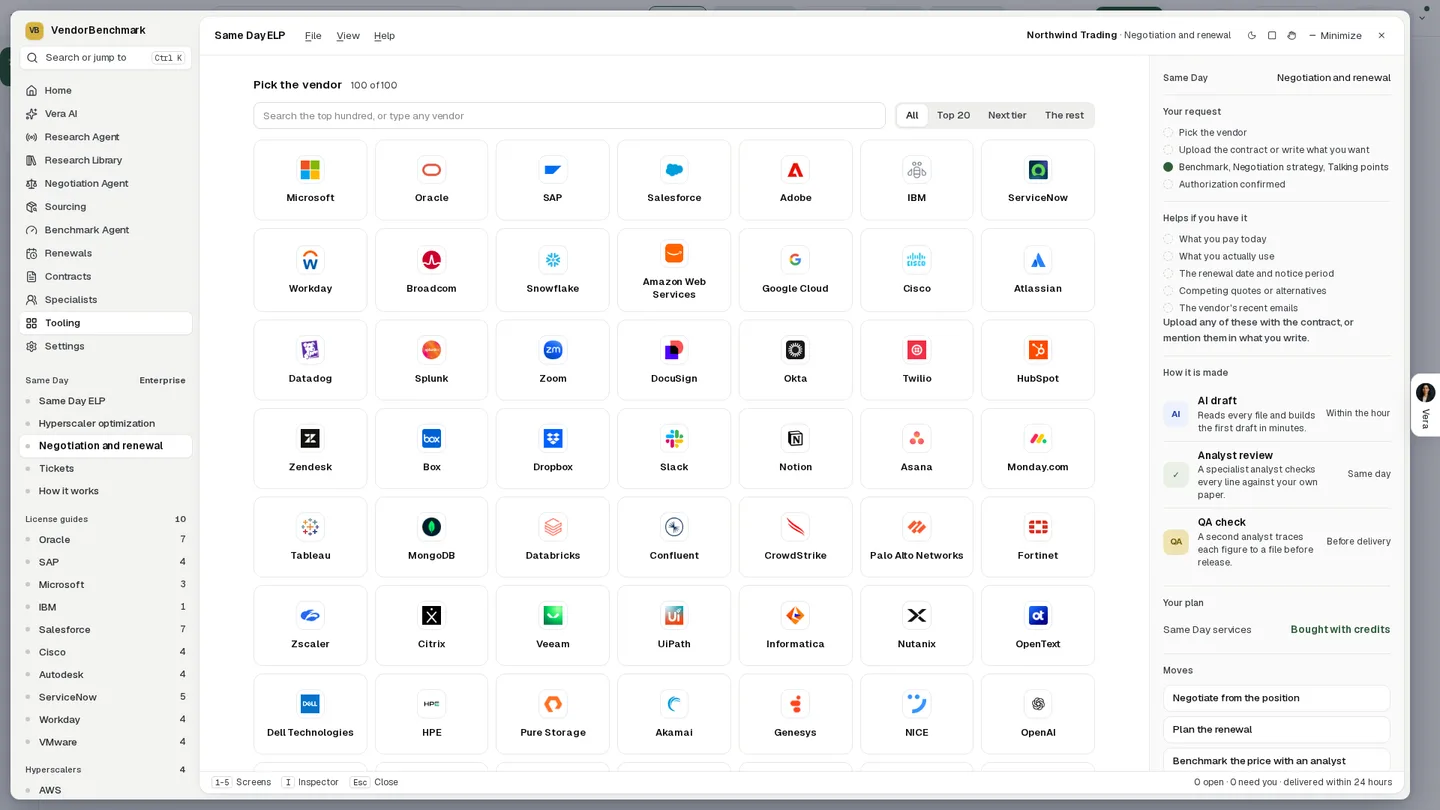The image size is (1440, 810).
Task: Choose the Workday card in vendor grid
Action: (310, 270)
